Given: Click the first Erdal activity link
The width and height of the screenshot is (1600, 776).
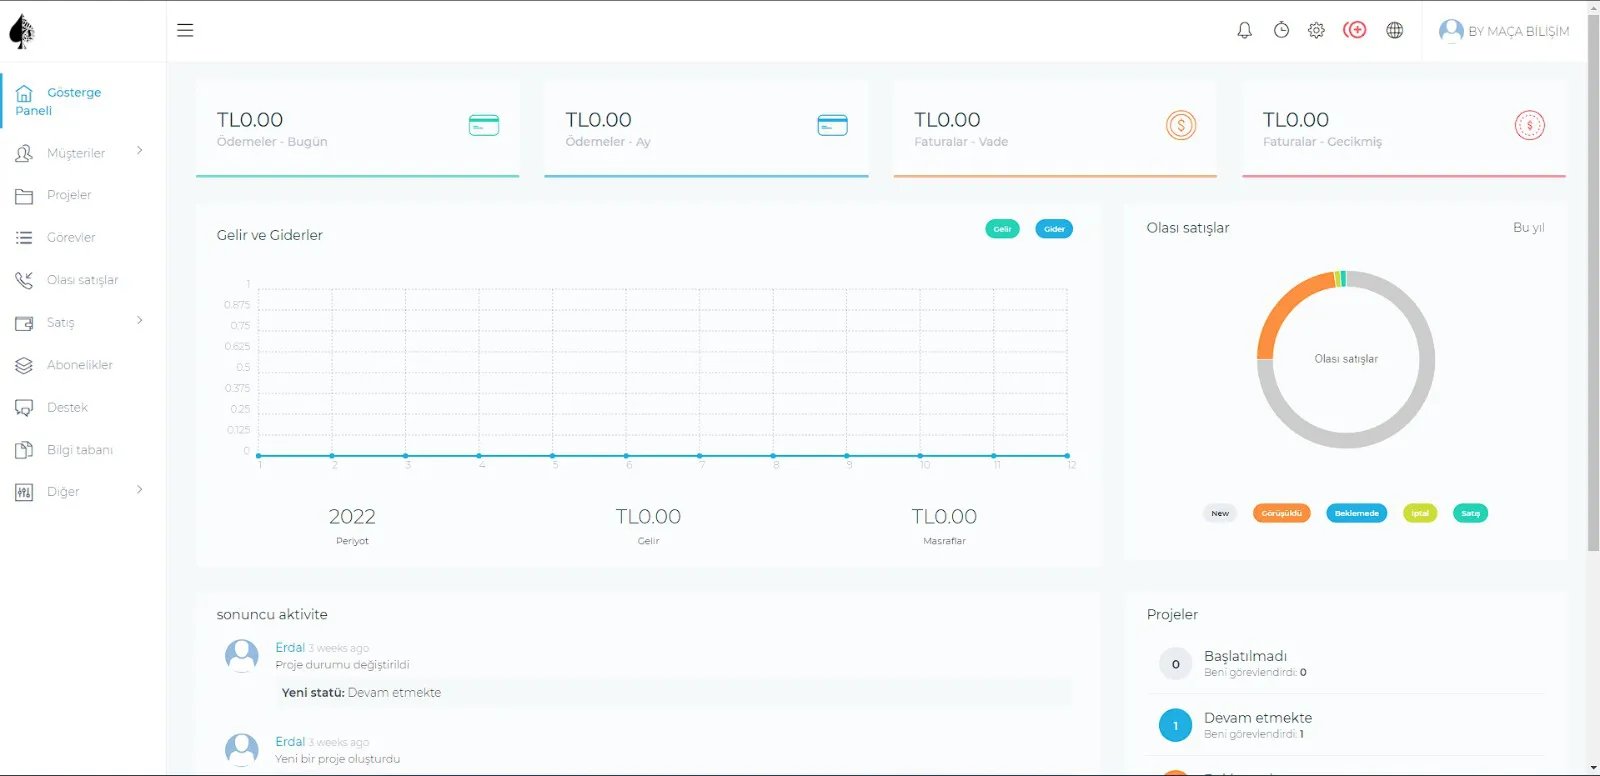Looking at the screenshot, I should point(290,648).
